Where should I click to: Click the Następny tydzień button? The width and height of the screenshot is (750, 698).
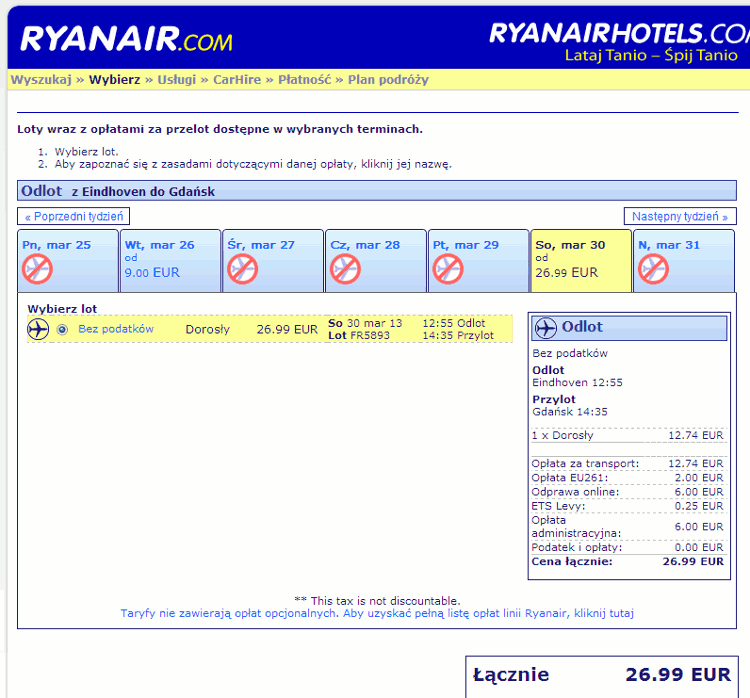[x=680, y=216]
